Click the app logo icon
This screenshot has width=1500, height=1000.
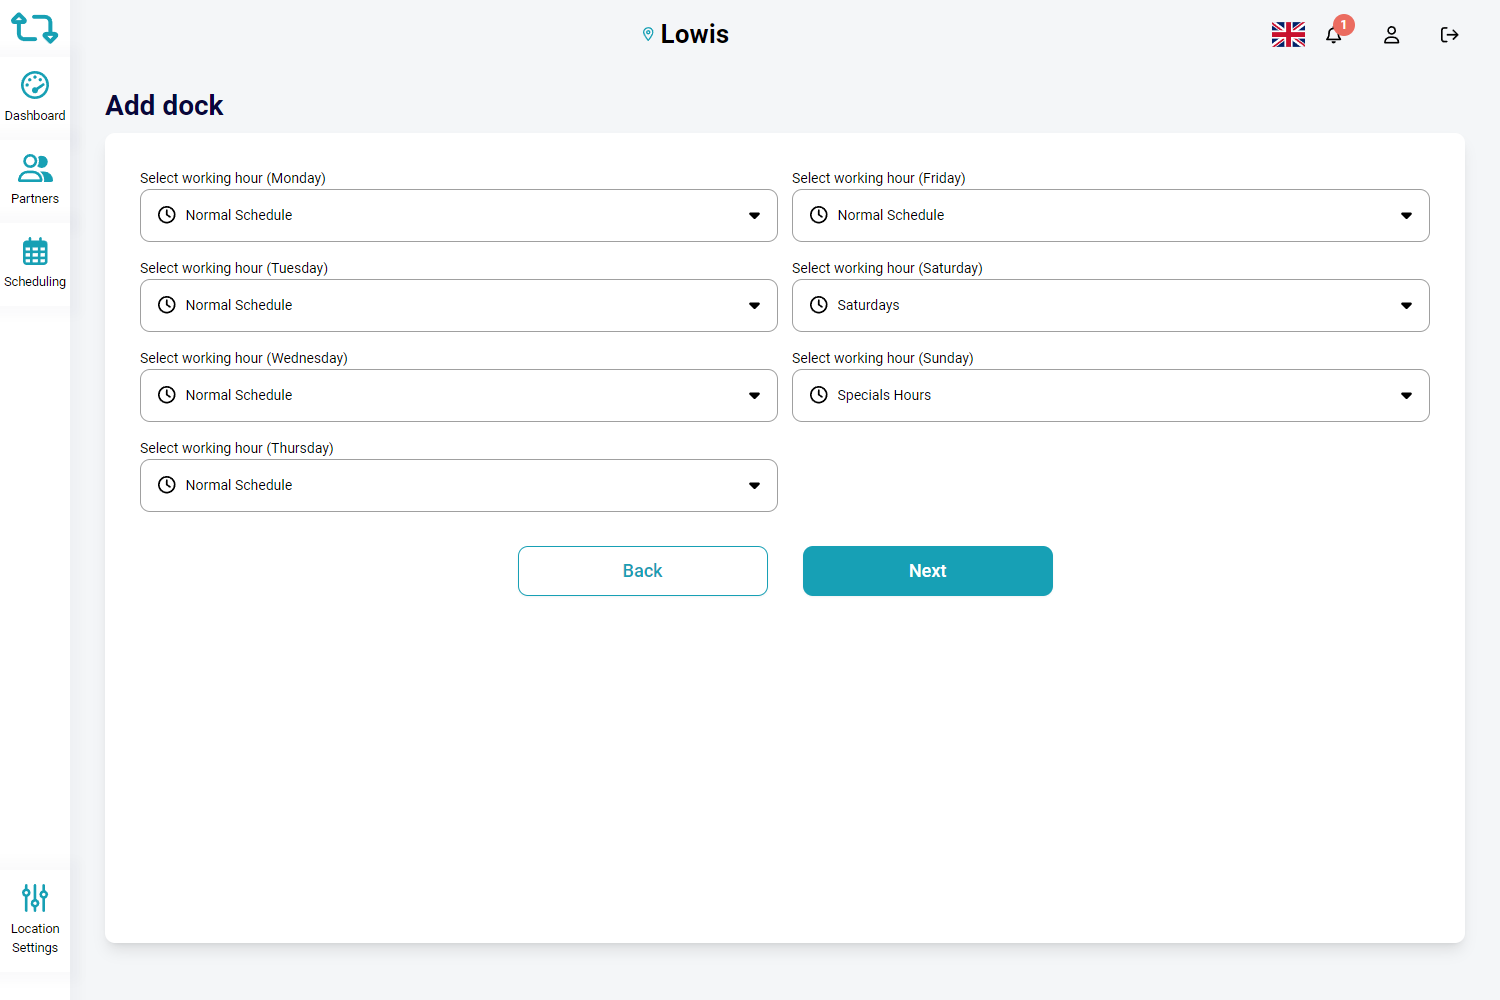34,28
